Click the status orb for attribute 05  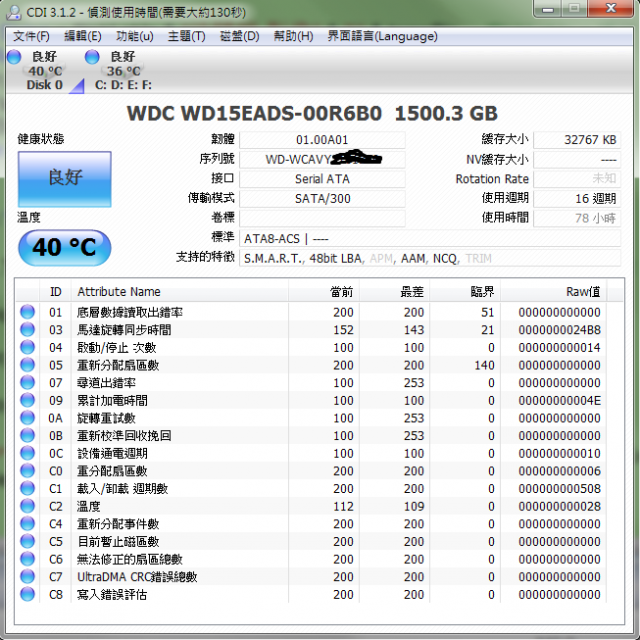(x=27, y=364)
